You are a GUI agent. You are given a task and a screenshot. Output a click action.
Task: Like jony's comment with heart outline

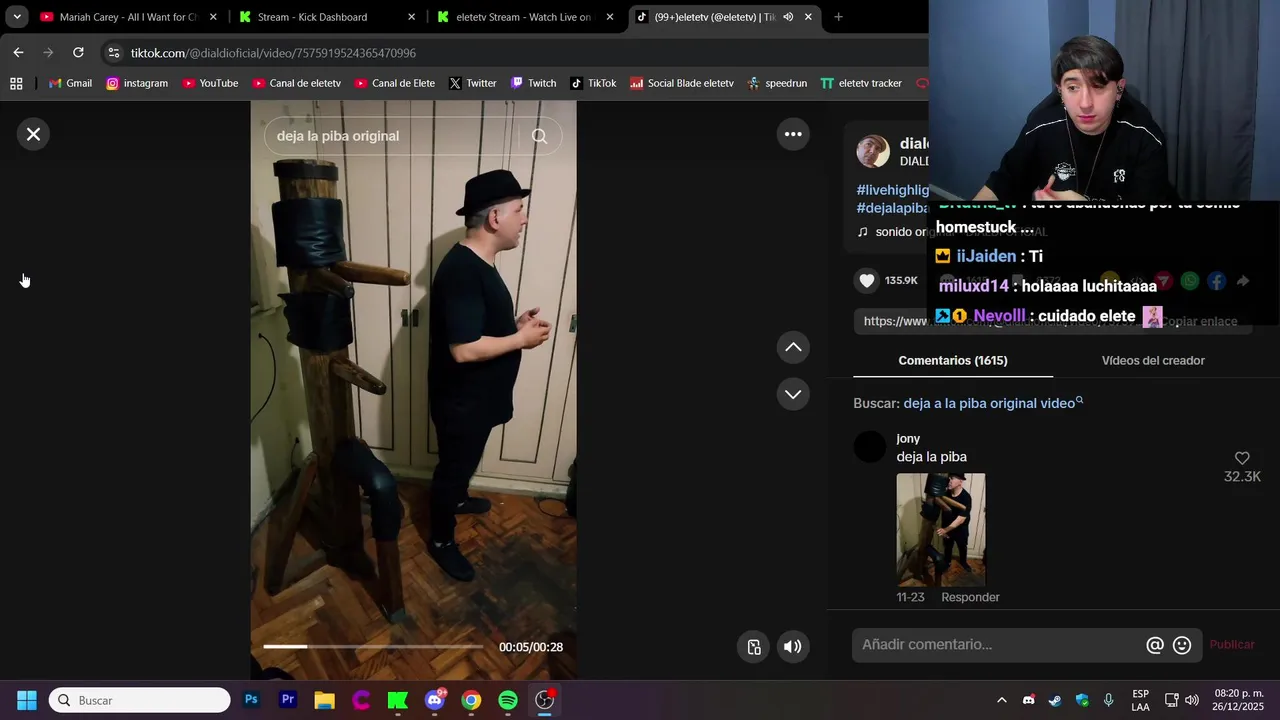[1242, 458]
